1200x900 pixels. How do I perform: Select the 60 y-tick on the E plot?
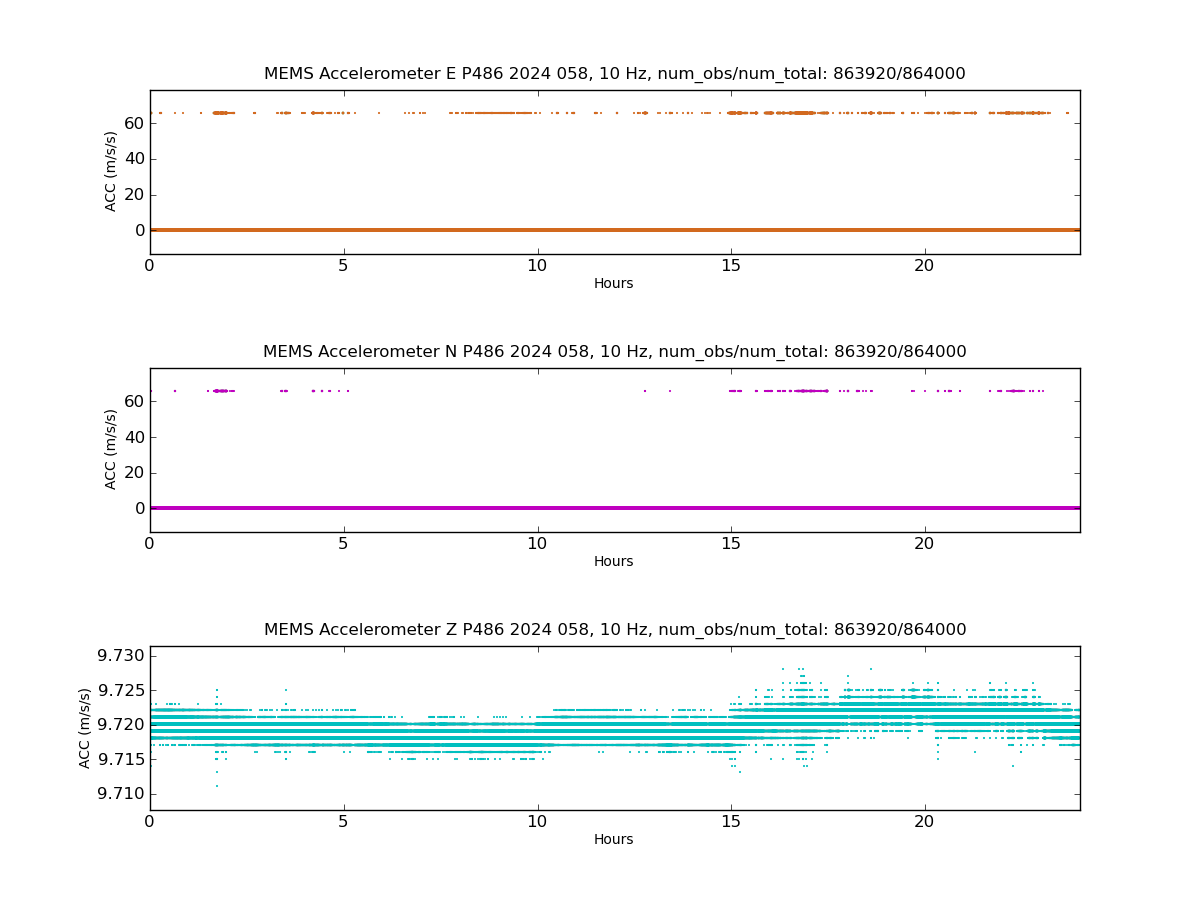[x=133, y=123]
